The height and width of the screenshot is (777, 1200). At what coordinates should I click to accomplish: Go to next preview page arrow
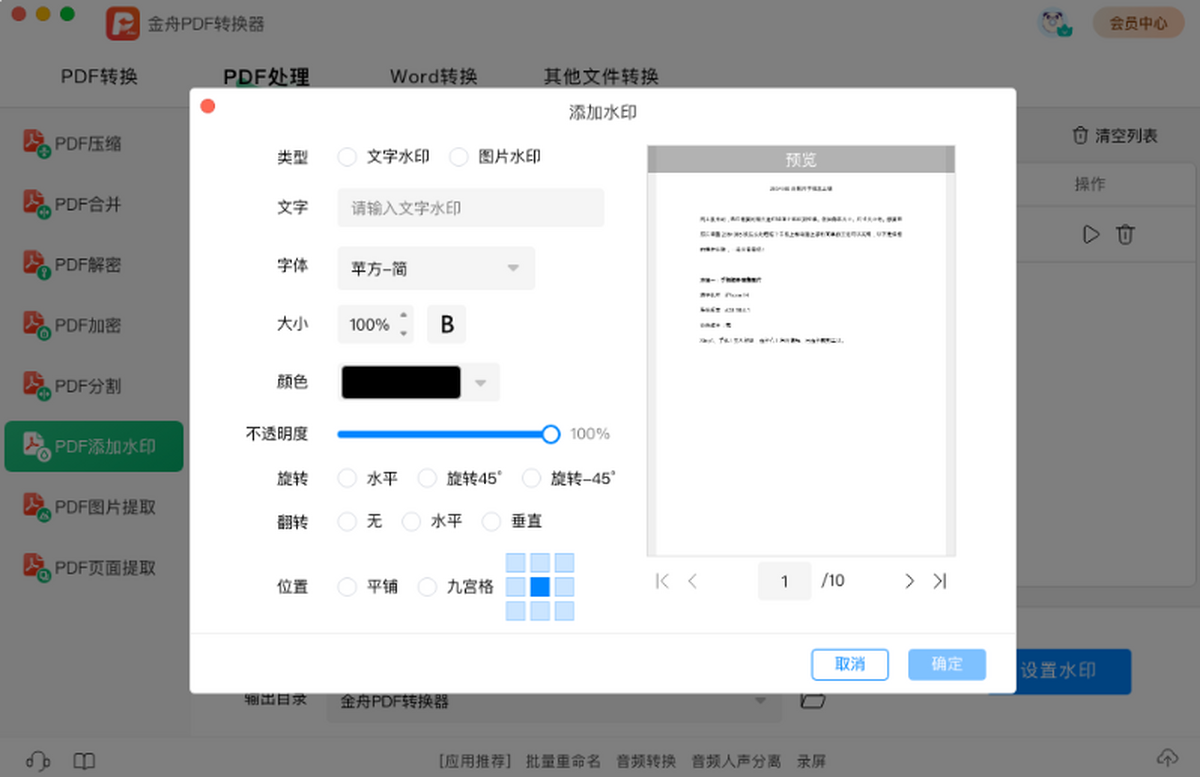[x=909, y=581]
